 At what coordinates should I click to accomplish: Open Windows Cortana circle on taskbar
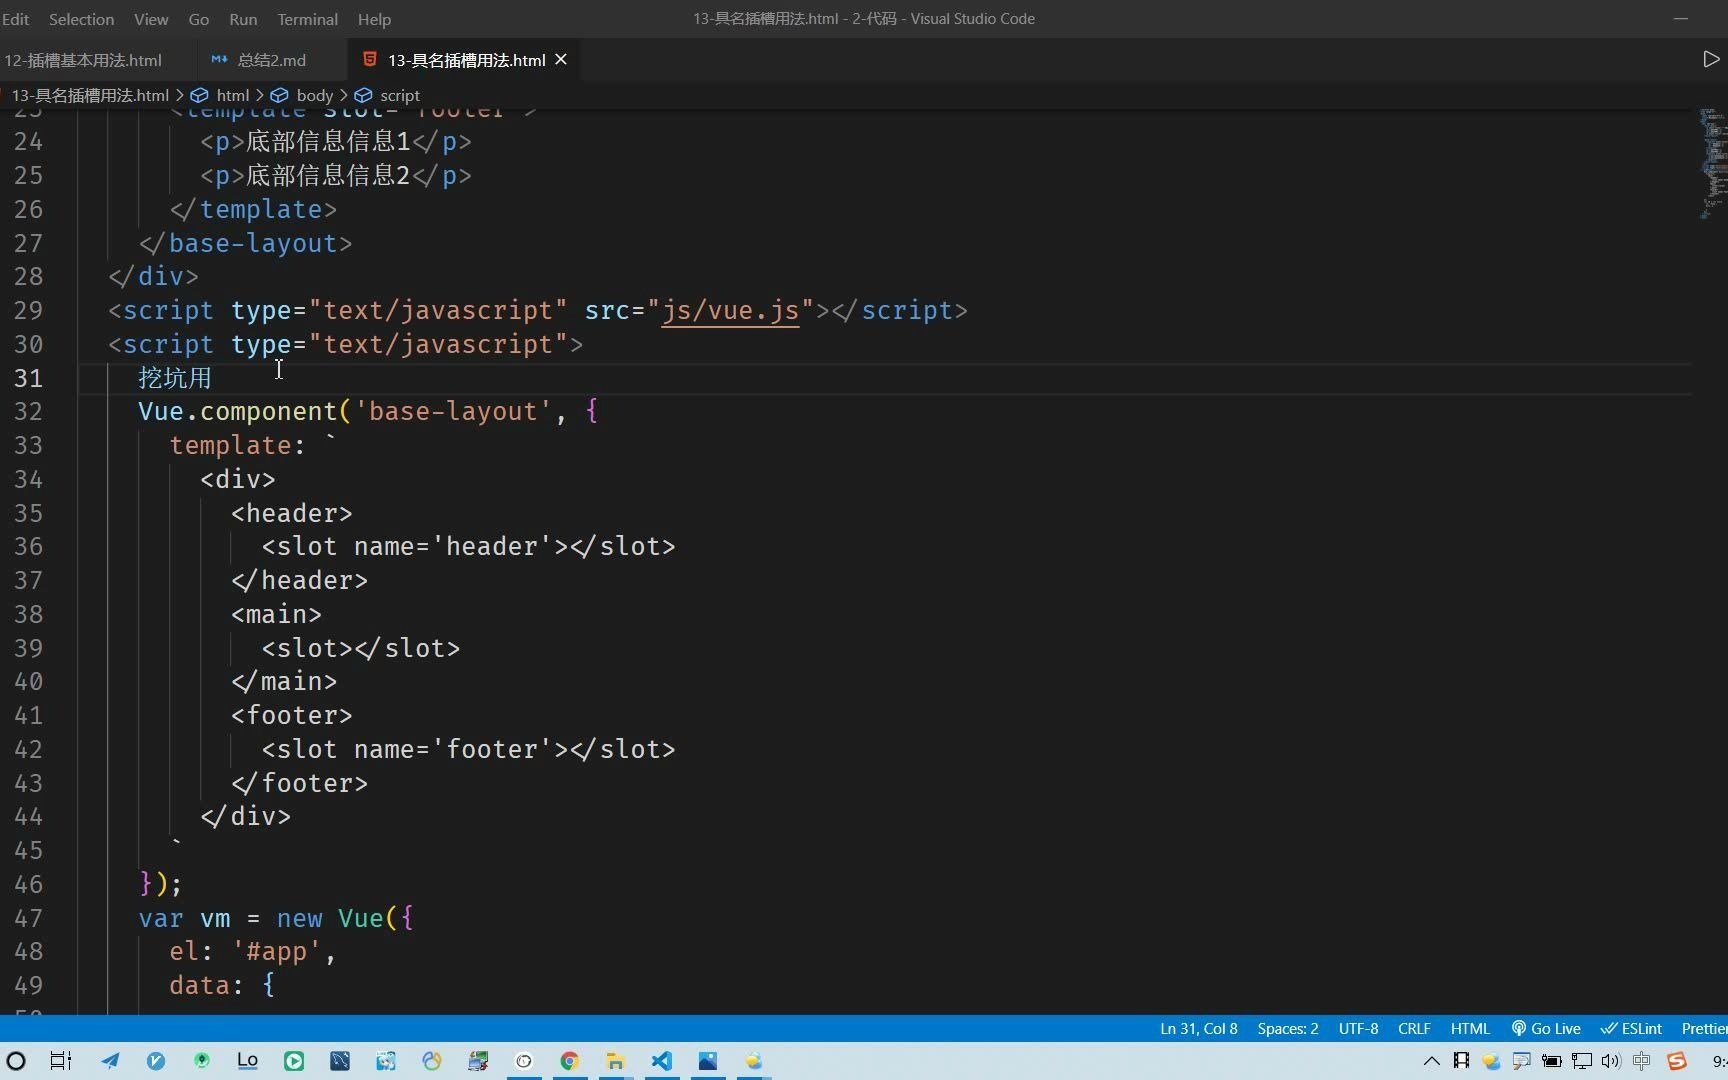click(x=16, y=1061)
